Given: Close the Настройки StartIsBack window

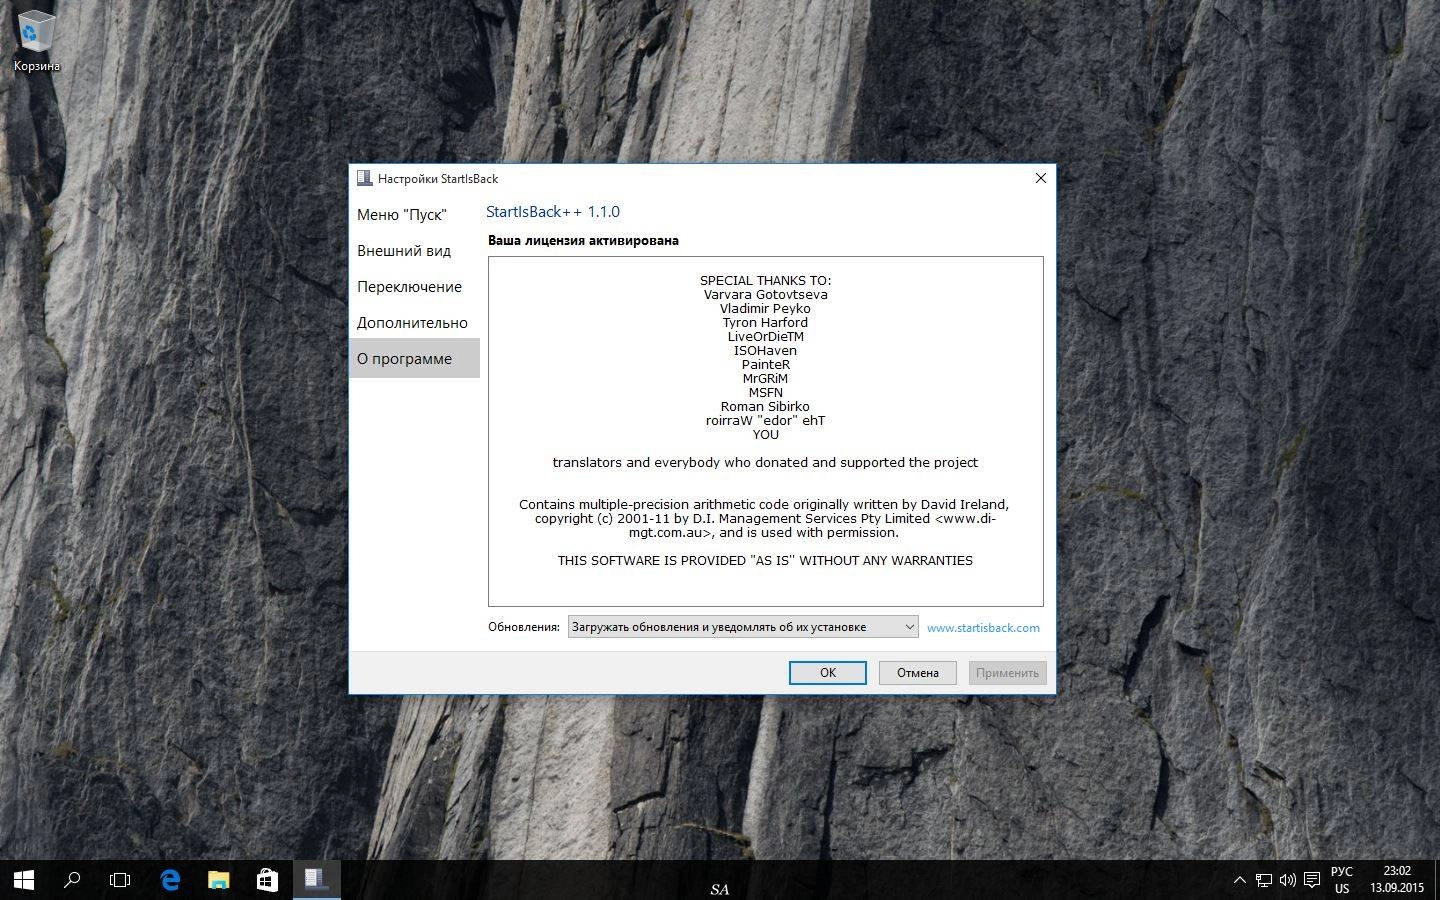Looking at the screenshot, I should click(1040, 178).
